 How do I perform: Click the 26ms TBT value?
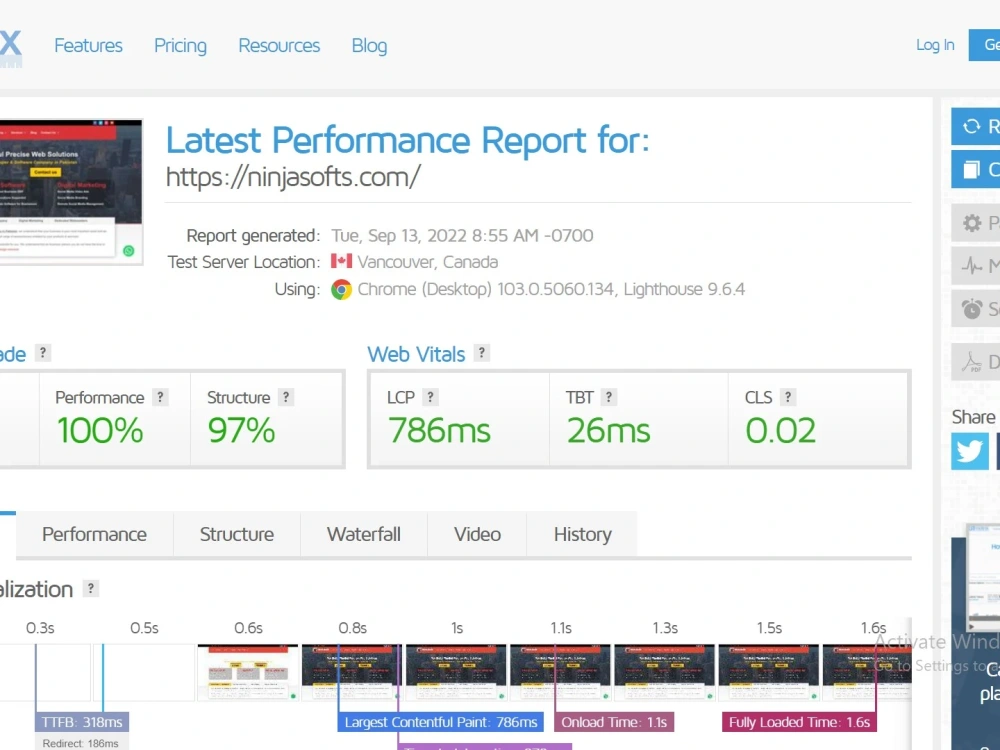coord(608,430)
